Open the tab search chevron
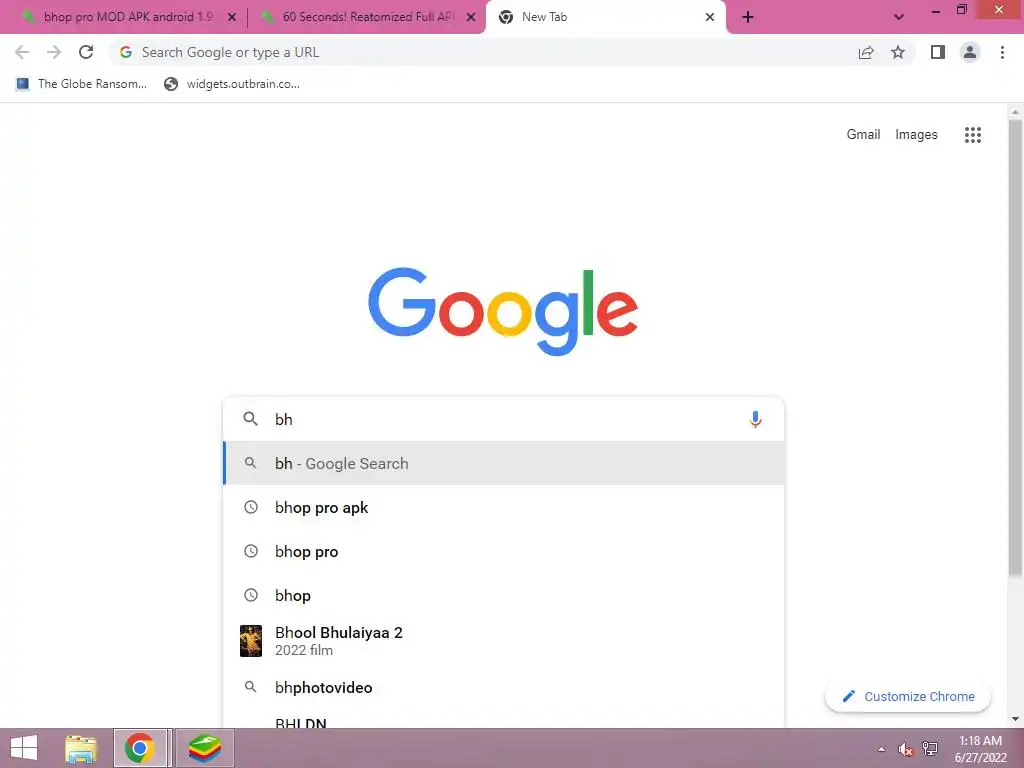Viewport: 1024px width, 768px height. (x=899, y=17)
